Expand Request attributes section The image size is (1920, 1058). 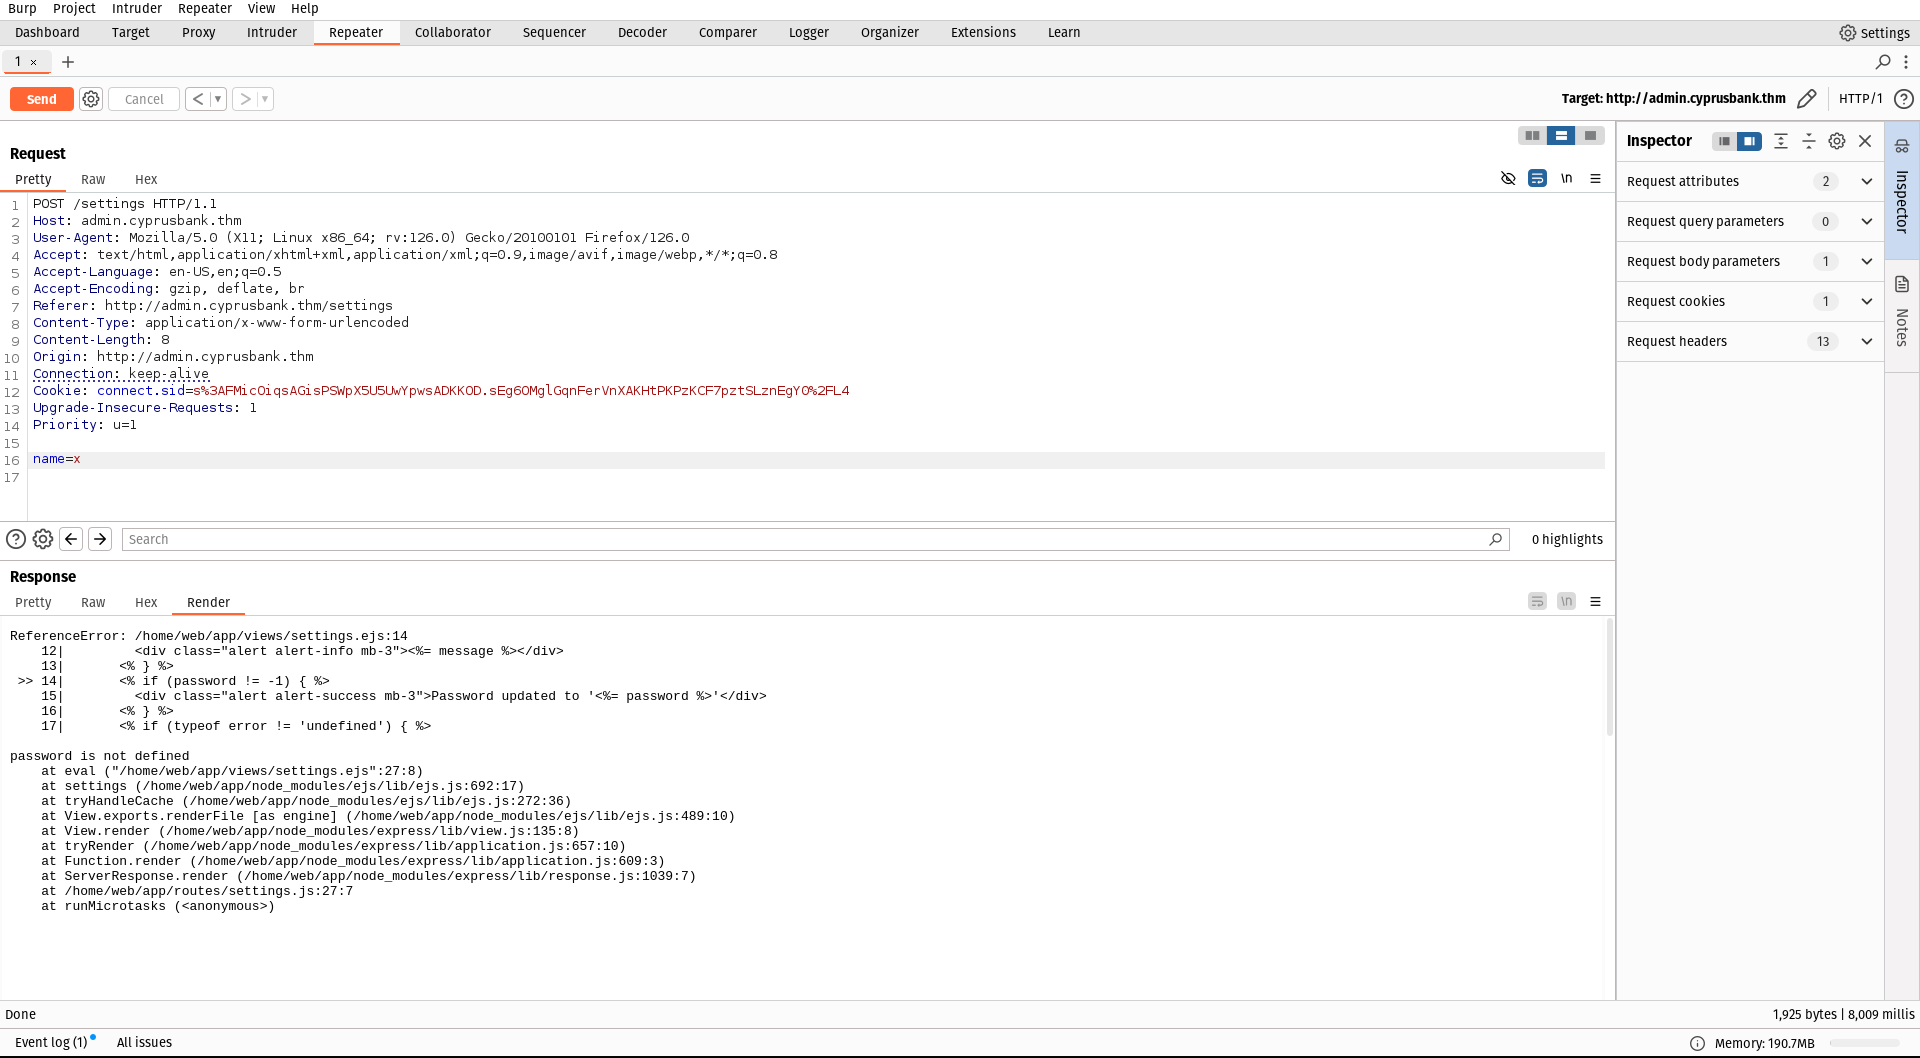[1866, 181]
